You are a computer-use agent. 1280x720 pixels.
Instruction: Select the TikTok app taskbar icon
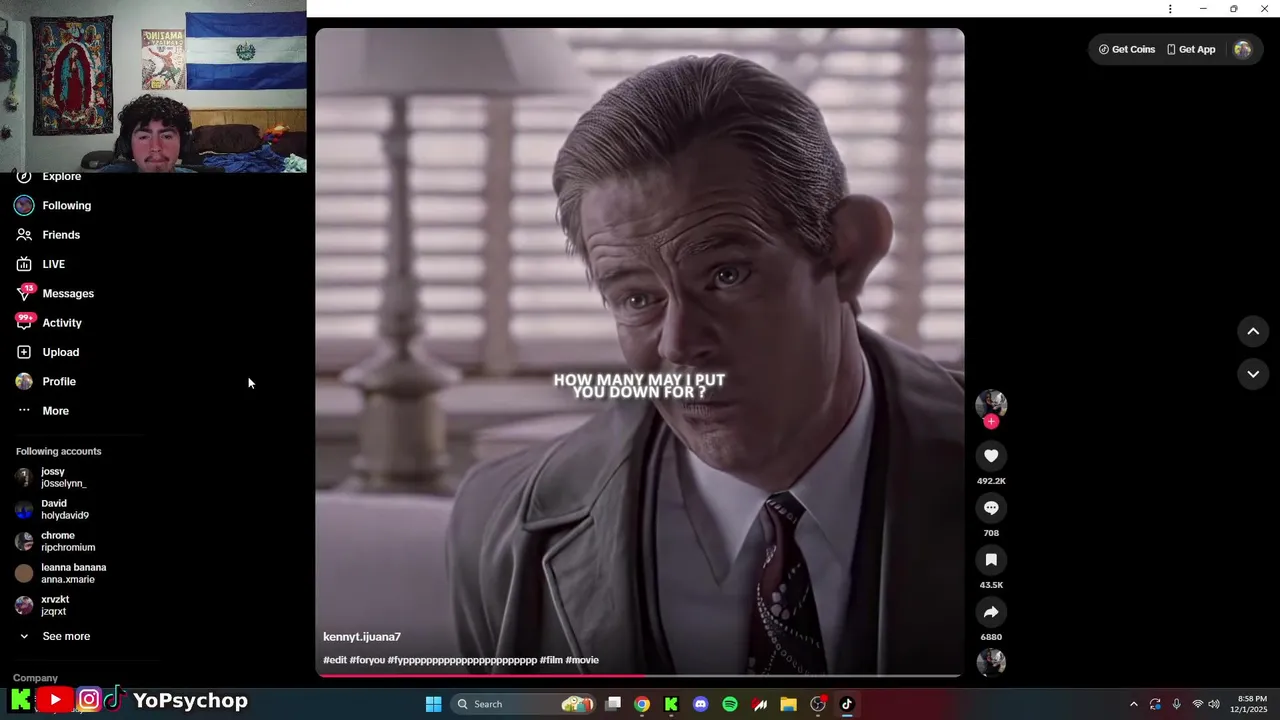(x=847, y=704)
